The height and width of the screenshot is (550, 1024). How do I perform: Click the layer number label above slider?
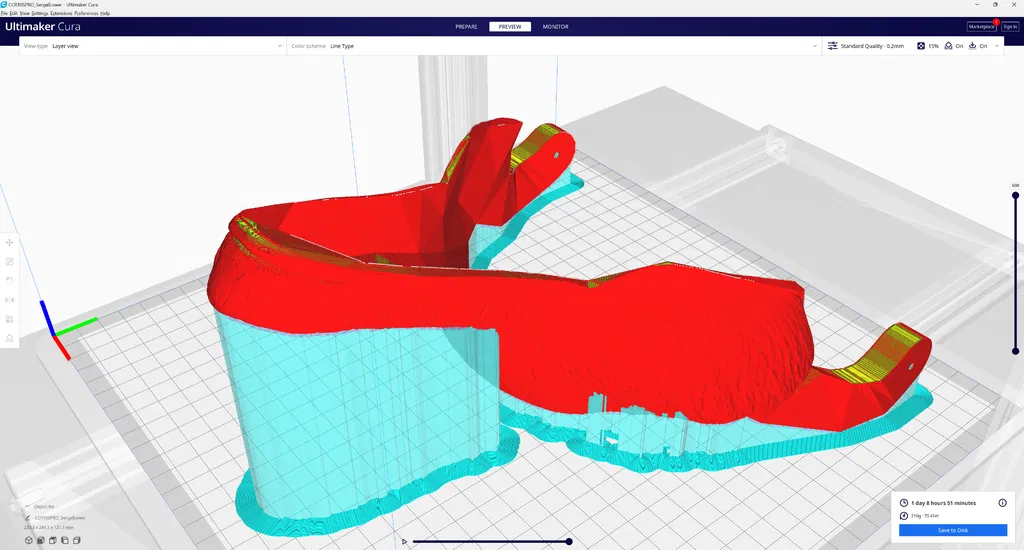(x=1016, y=186)
